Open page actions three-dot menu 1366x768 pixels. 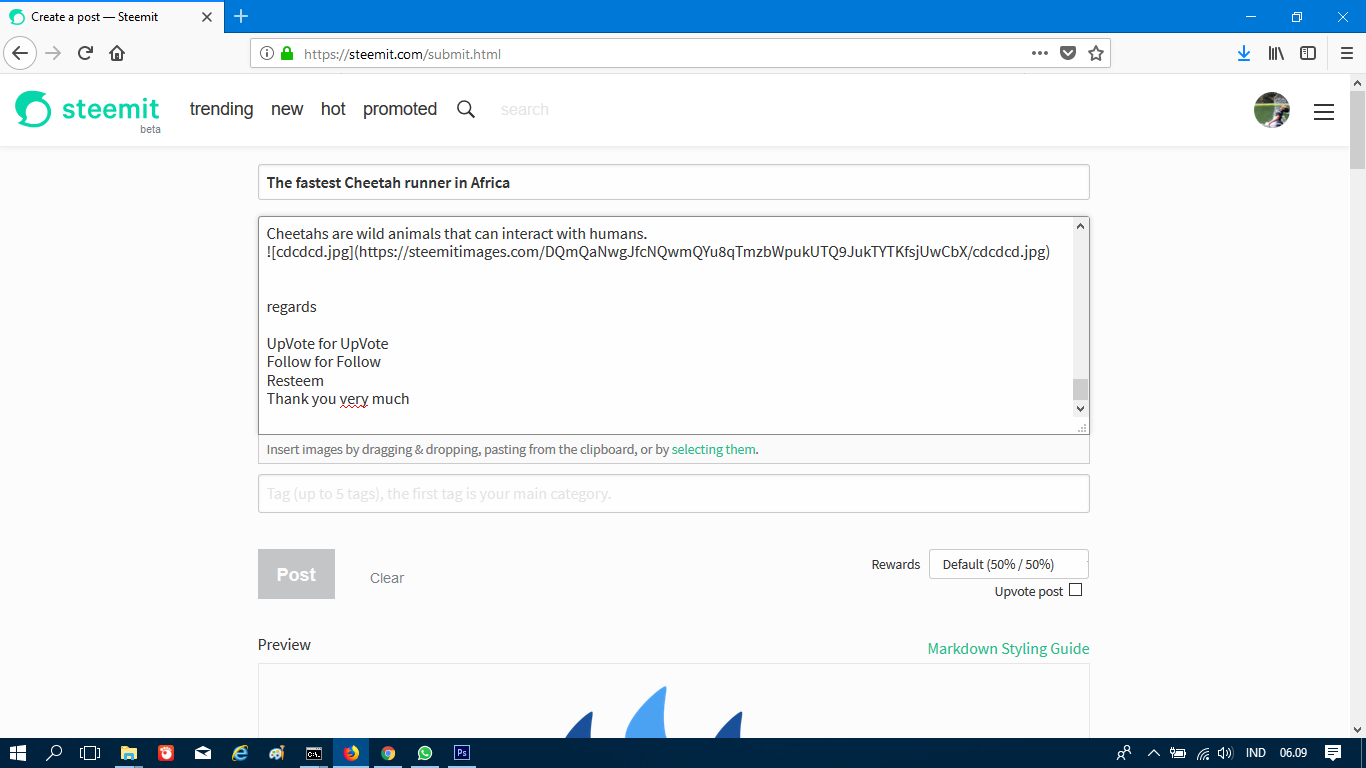coord(1040,53)
